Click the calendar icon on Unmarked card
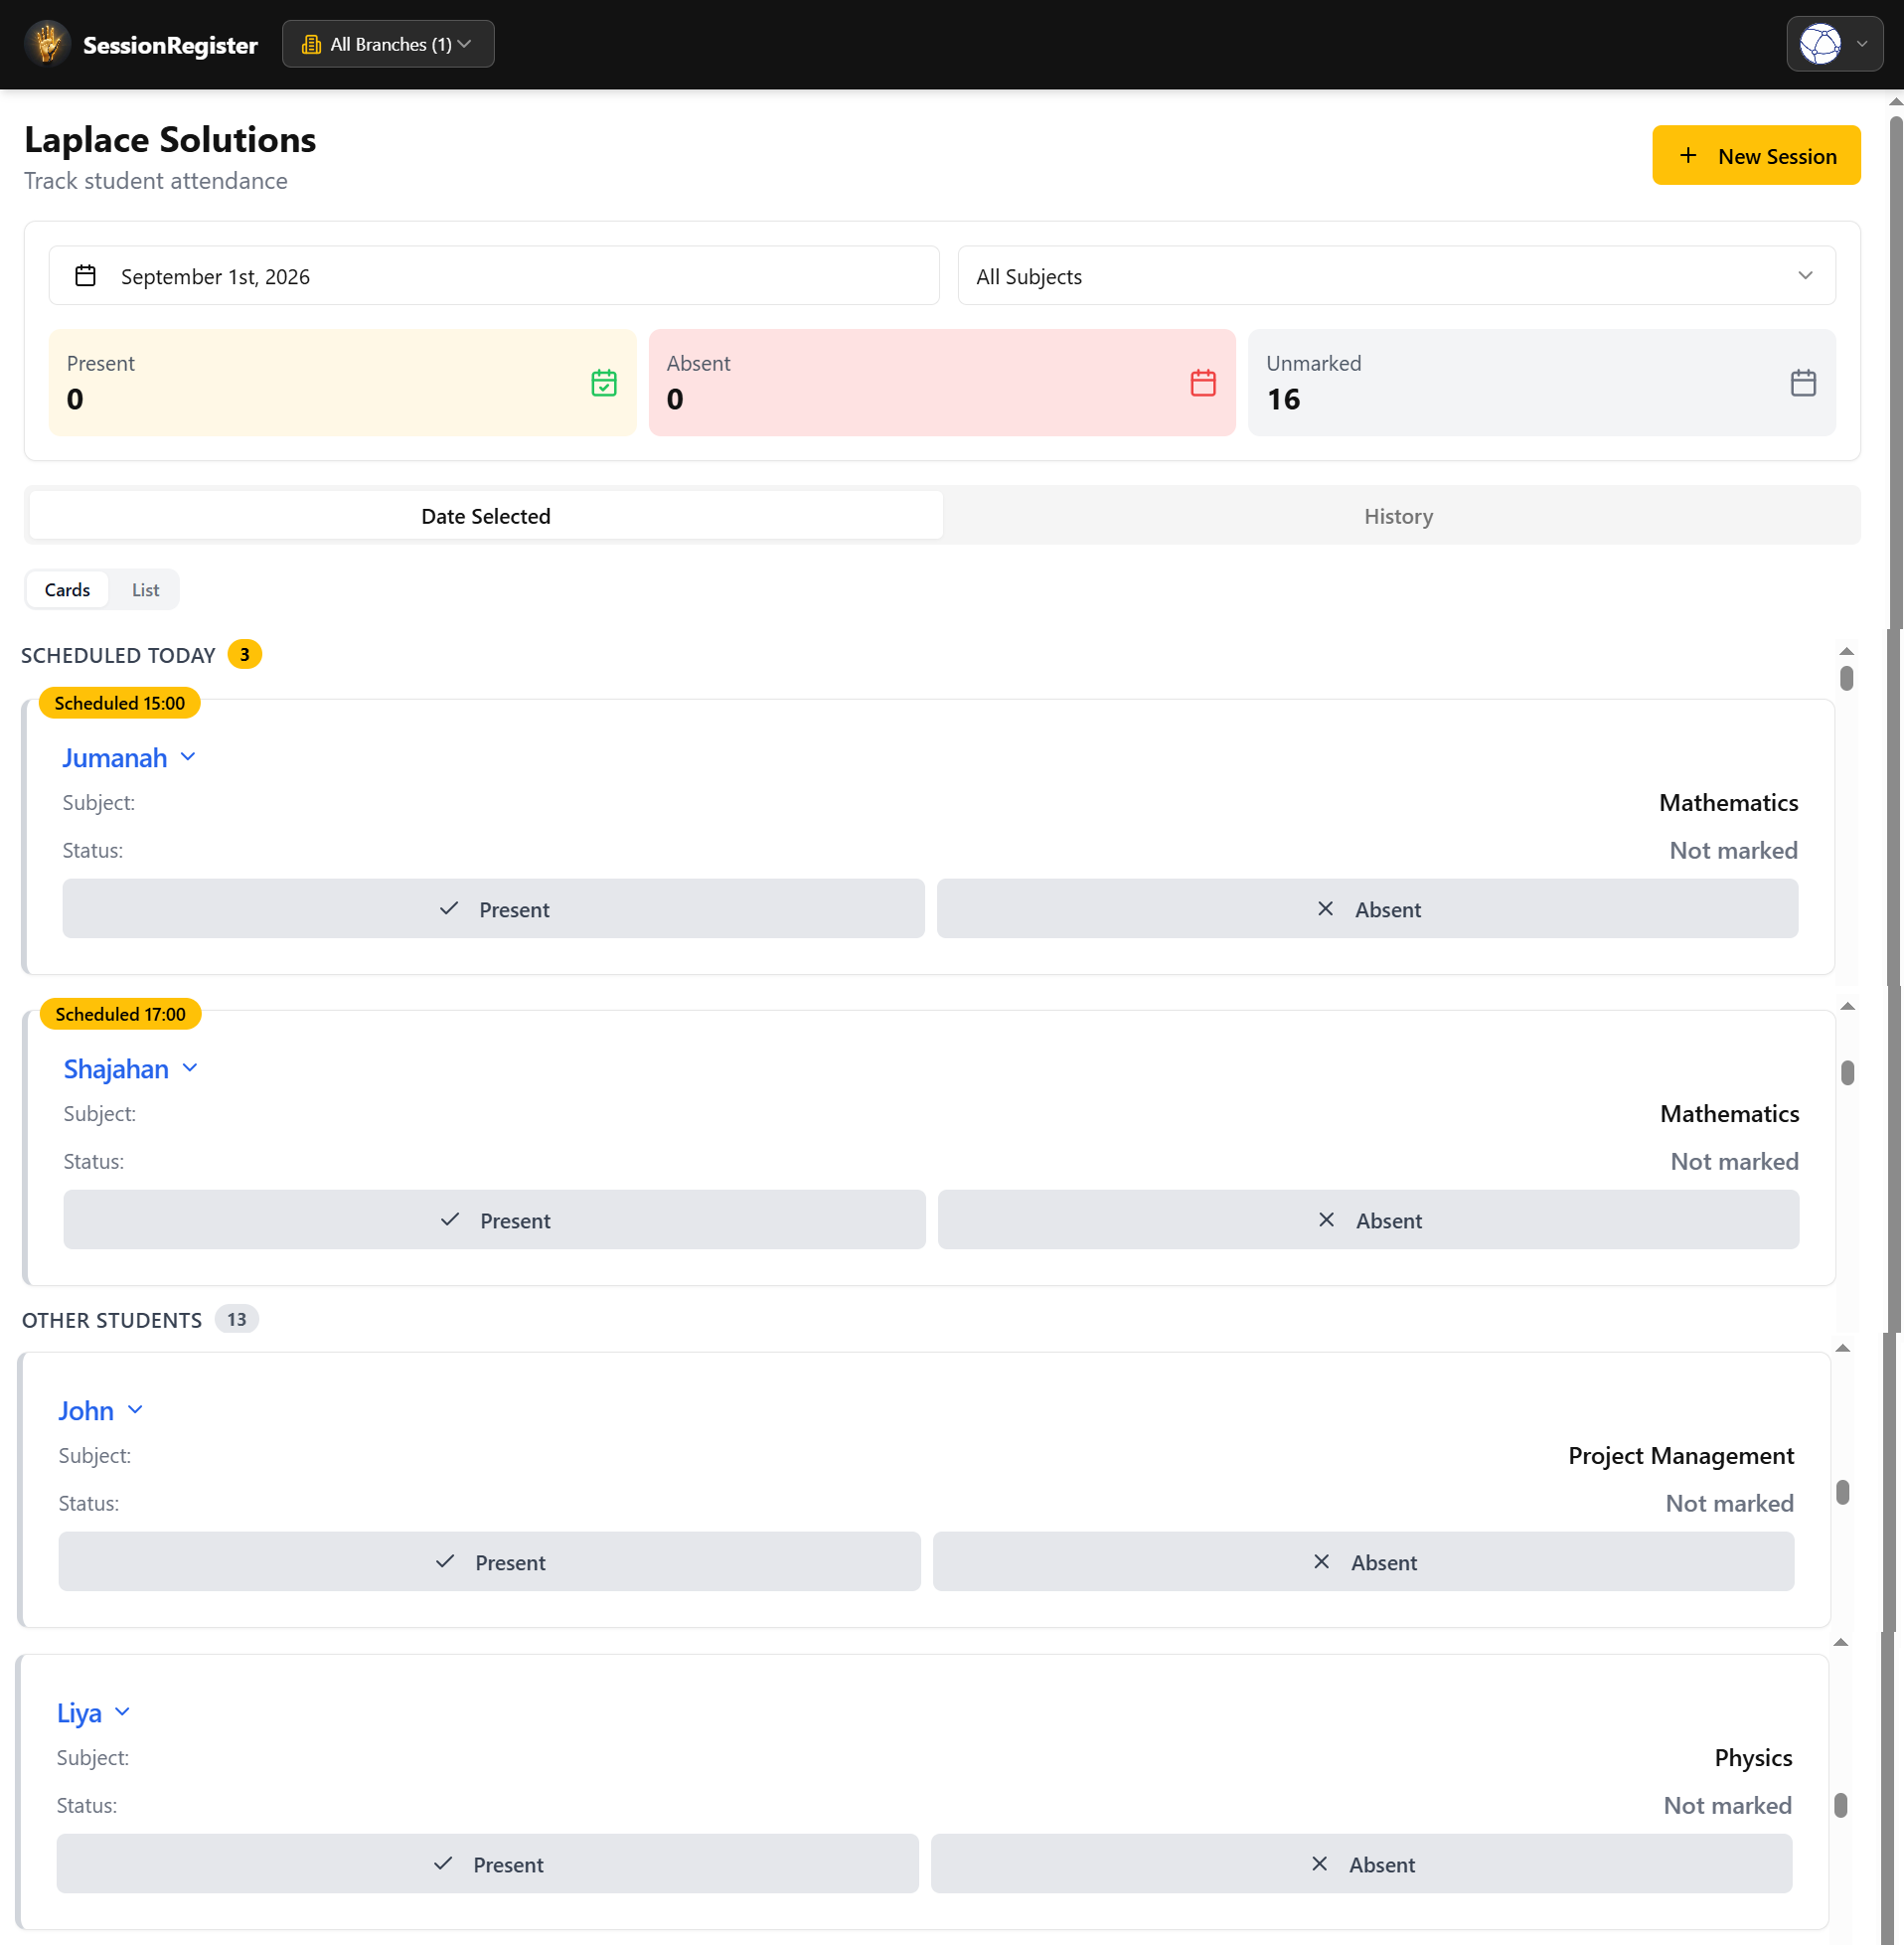 pyautogui.click(x=1802, y=383)
